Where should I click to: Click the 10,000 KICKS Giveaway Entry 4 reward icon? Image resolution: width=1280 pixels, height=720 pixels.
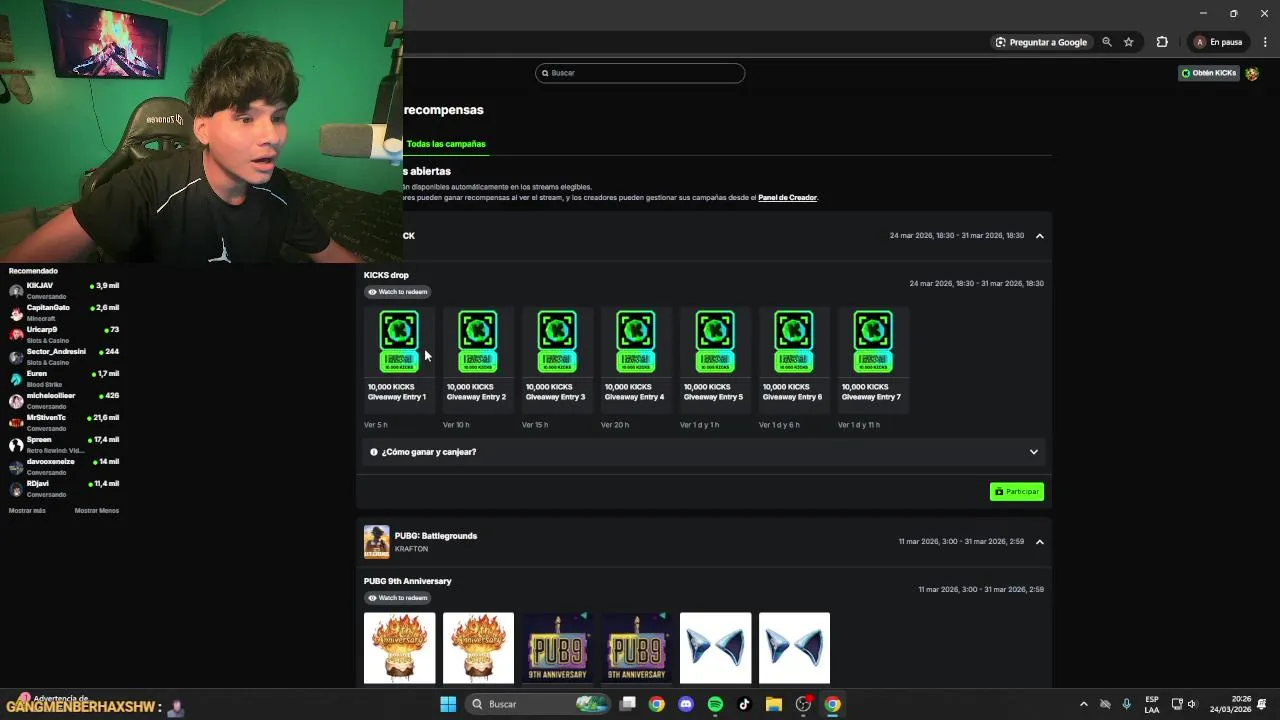[635, 342]
